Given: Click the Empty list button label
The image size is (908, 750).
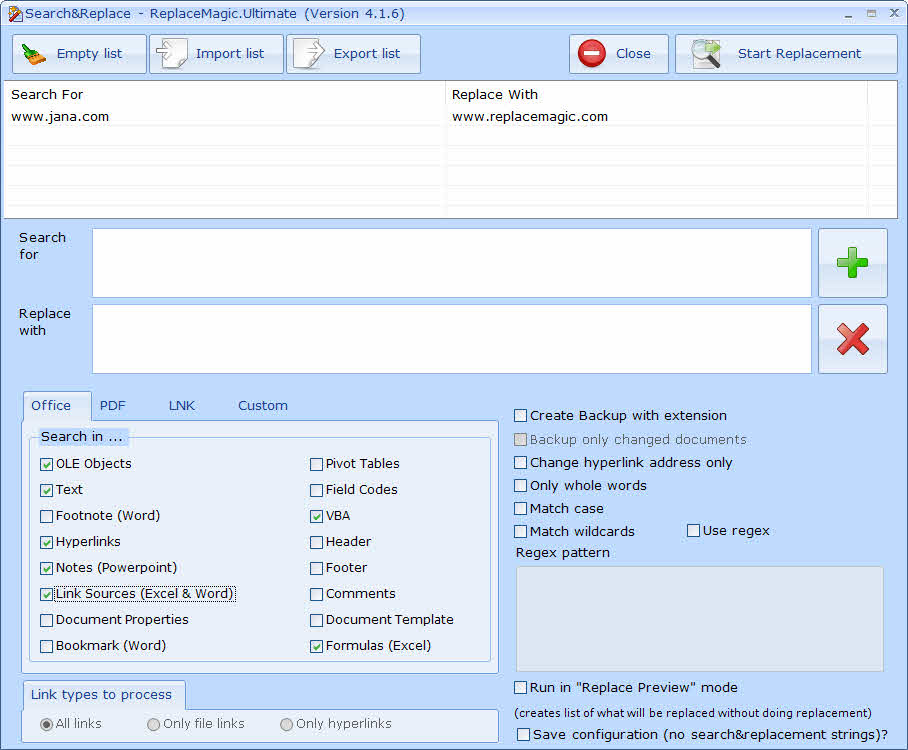Looking at the screenshot, I should (x=89, y=54).
